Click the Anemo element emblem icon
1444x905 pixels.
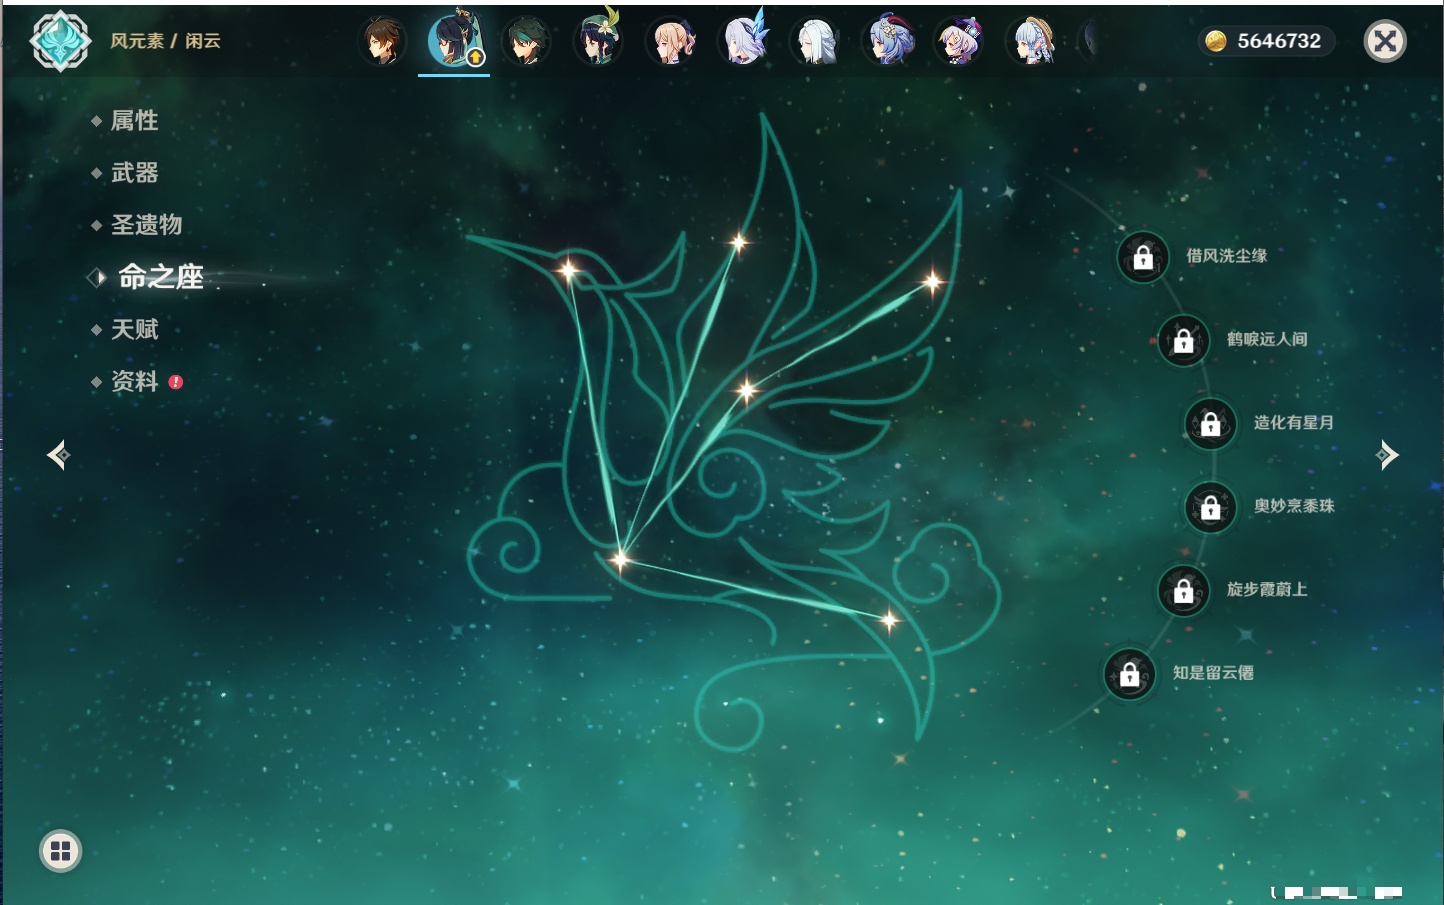pos(61,41)
